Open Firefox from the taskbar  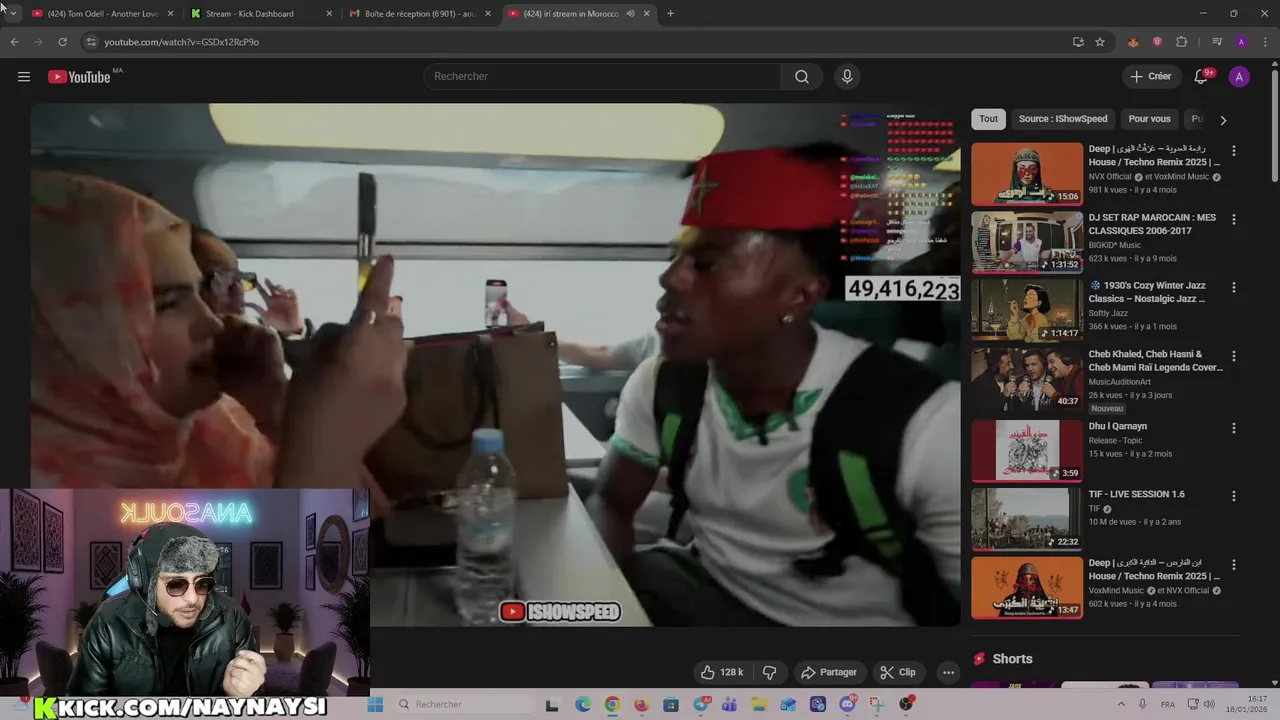click(641, 704)
